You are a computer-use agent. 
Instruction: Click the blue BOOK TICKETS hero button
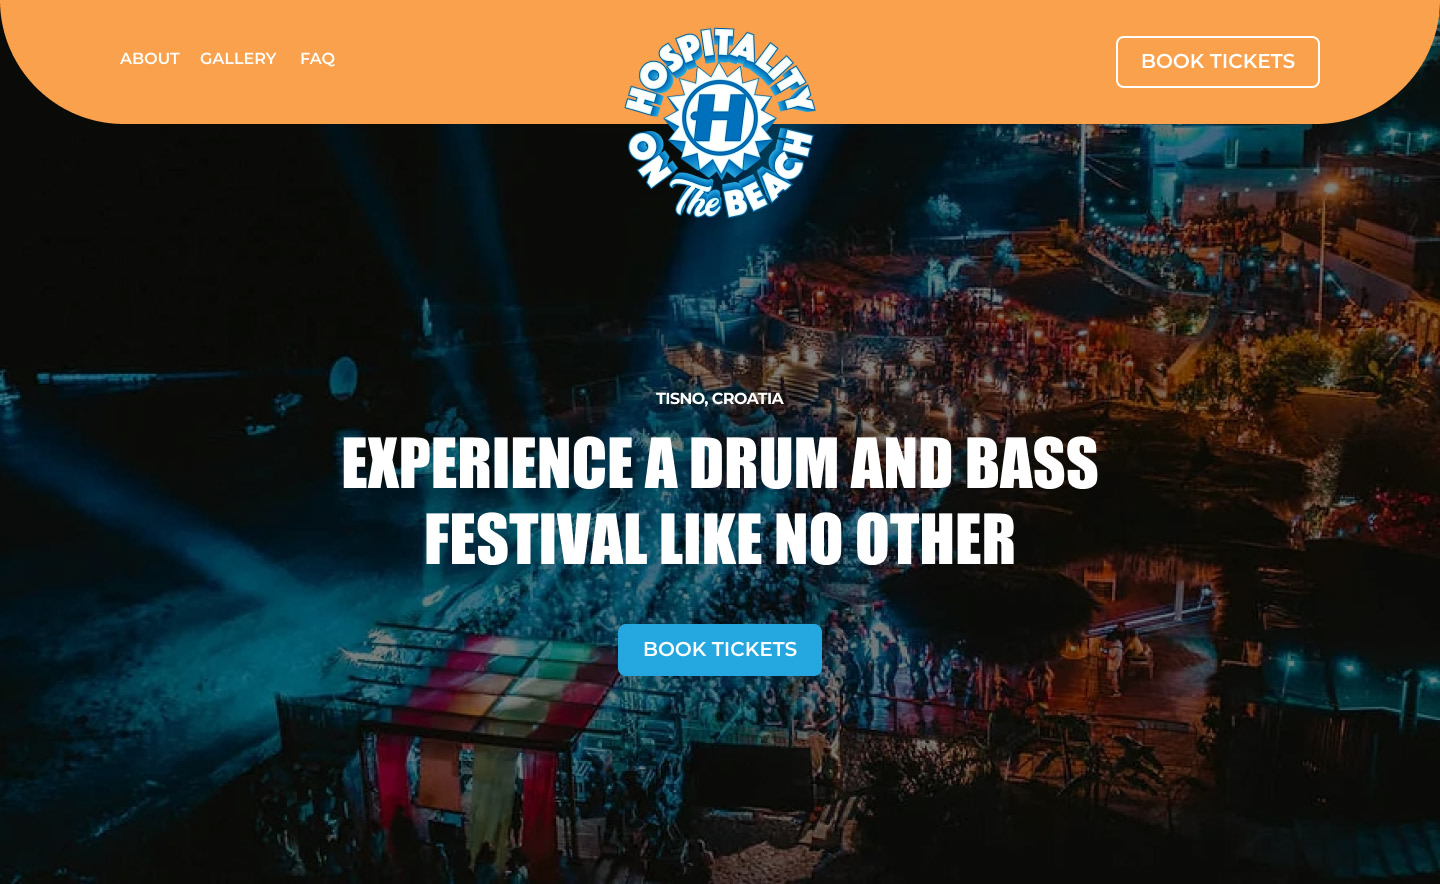pos(720,650)
